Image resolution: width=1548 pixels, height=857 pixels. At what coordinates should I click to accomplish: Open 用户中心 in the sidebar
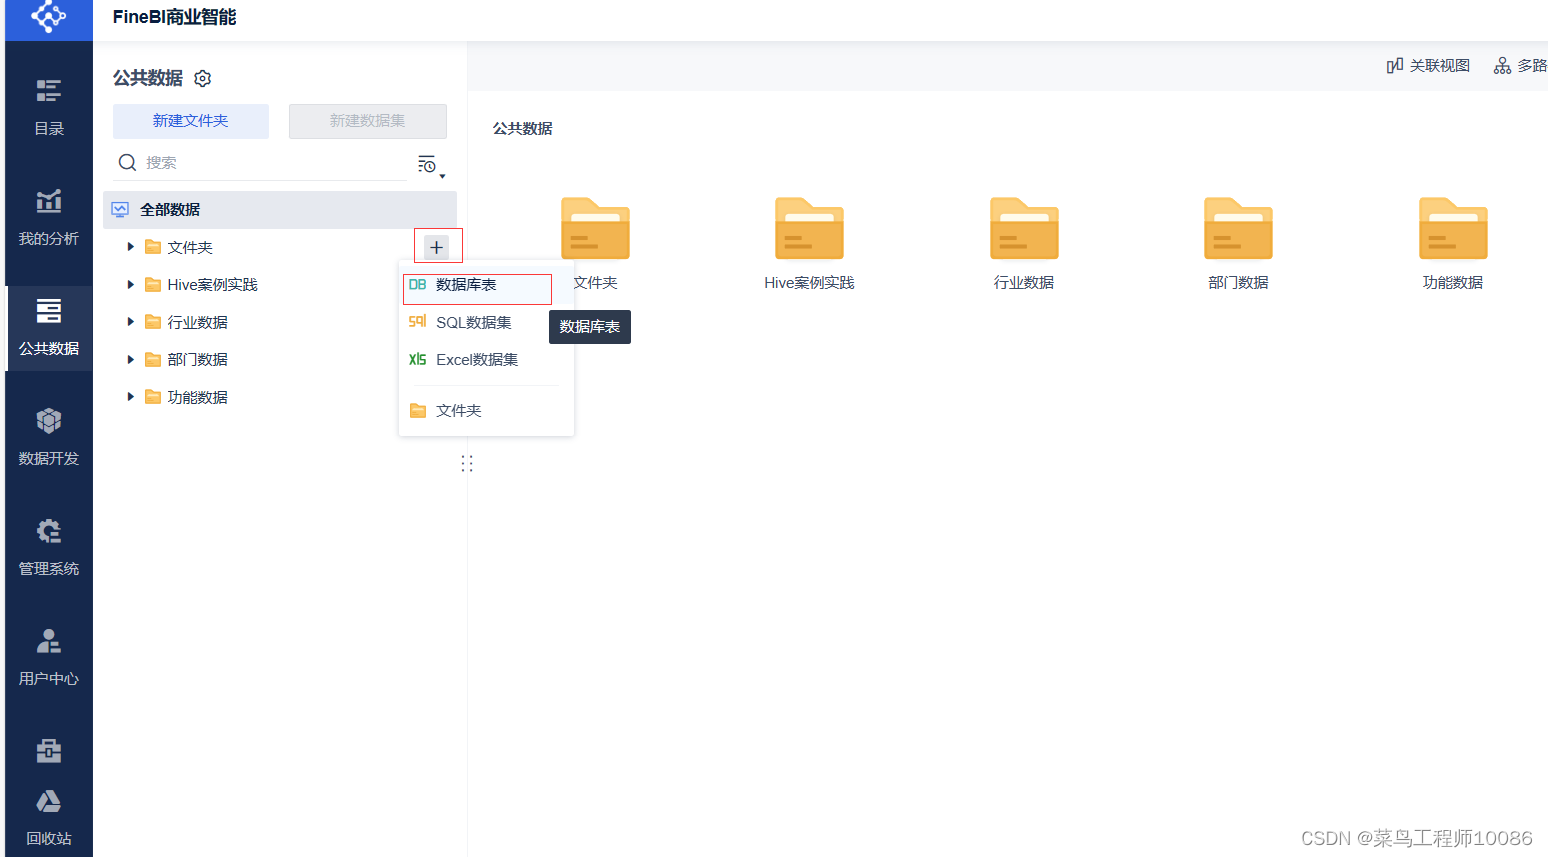pos(48,658)
